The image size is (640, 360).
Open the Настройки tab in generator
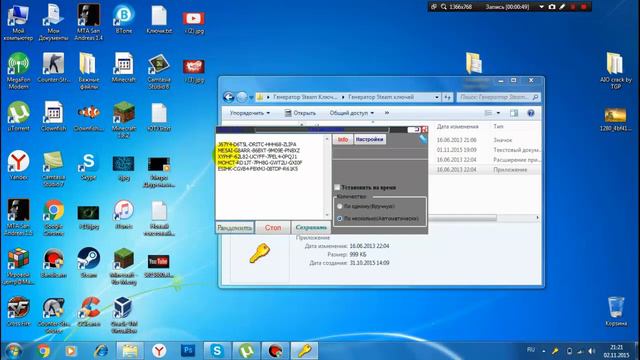369,140
